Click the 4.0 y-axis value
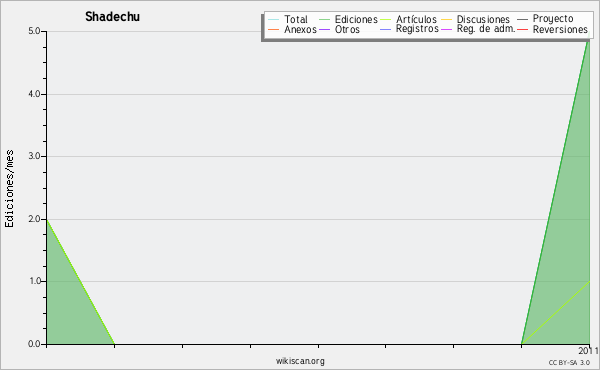 [x=34, y=94]
